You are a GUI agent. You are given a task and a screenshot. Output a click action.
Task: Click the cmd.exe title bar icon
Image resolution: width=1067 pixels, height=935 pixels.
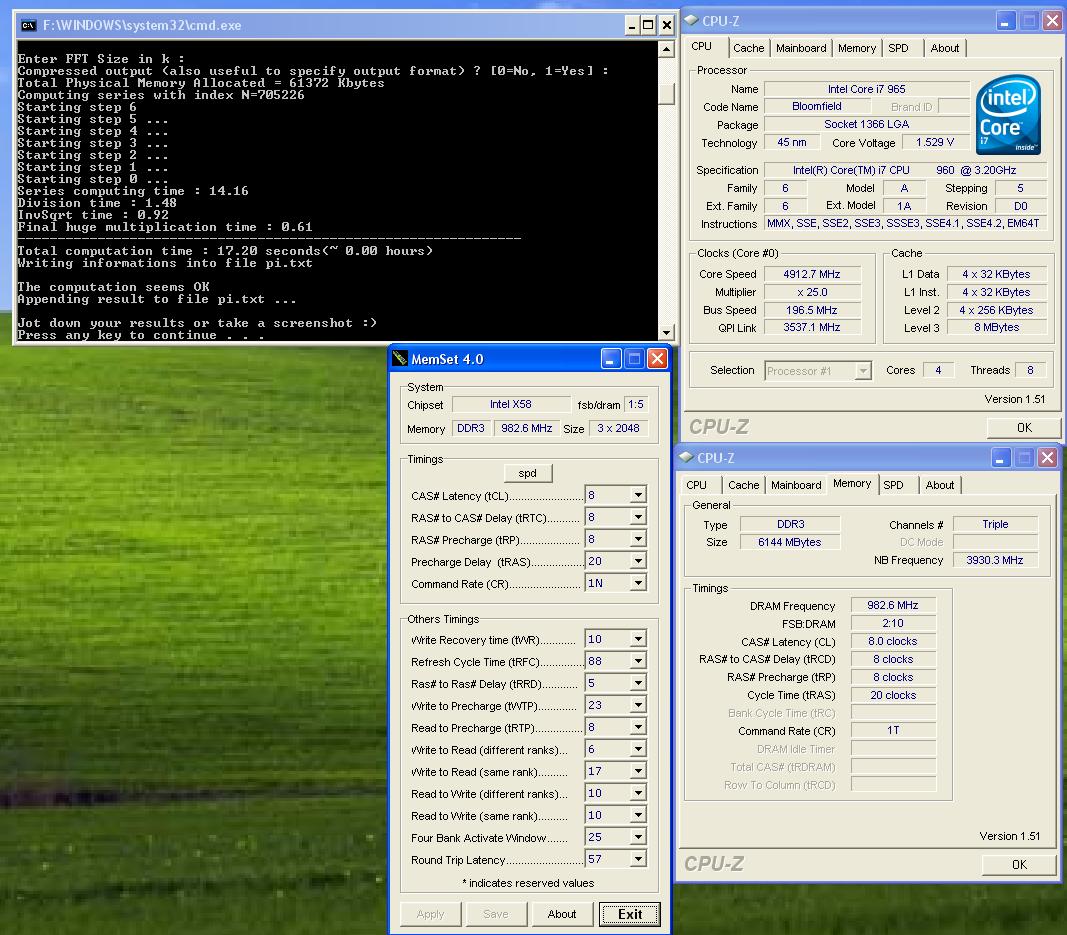[x=28, y=25]
